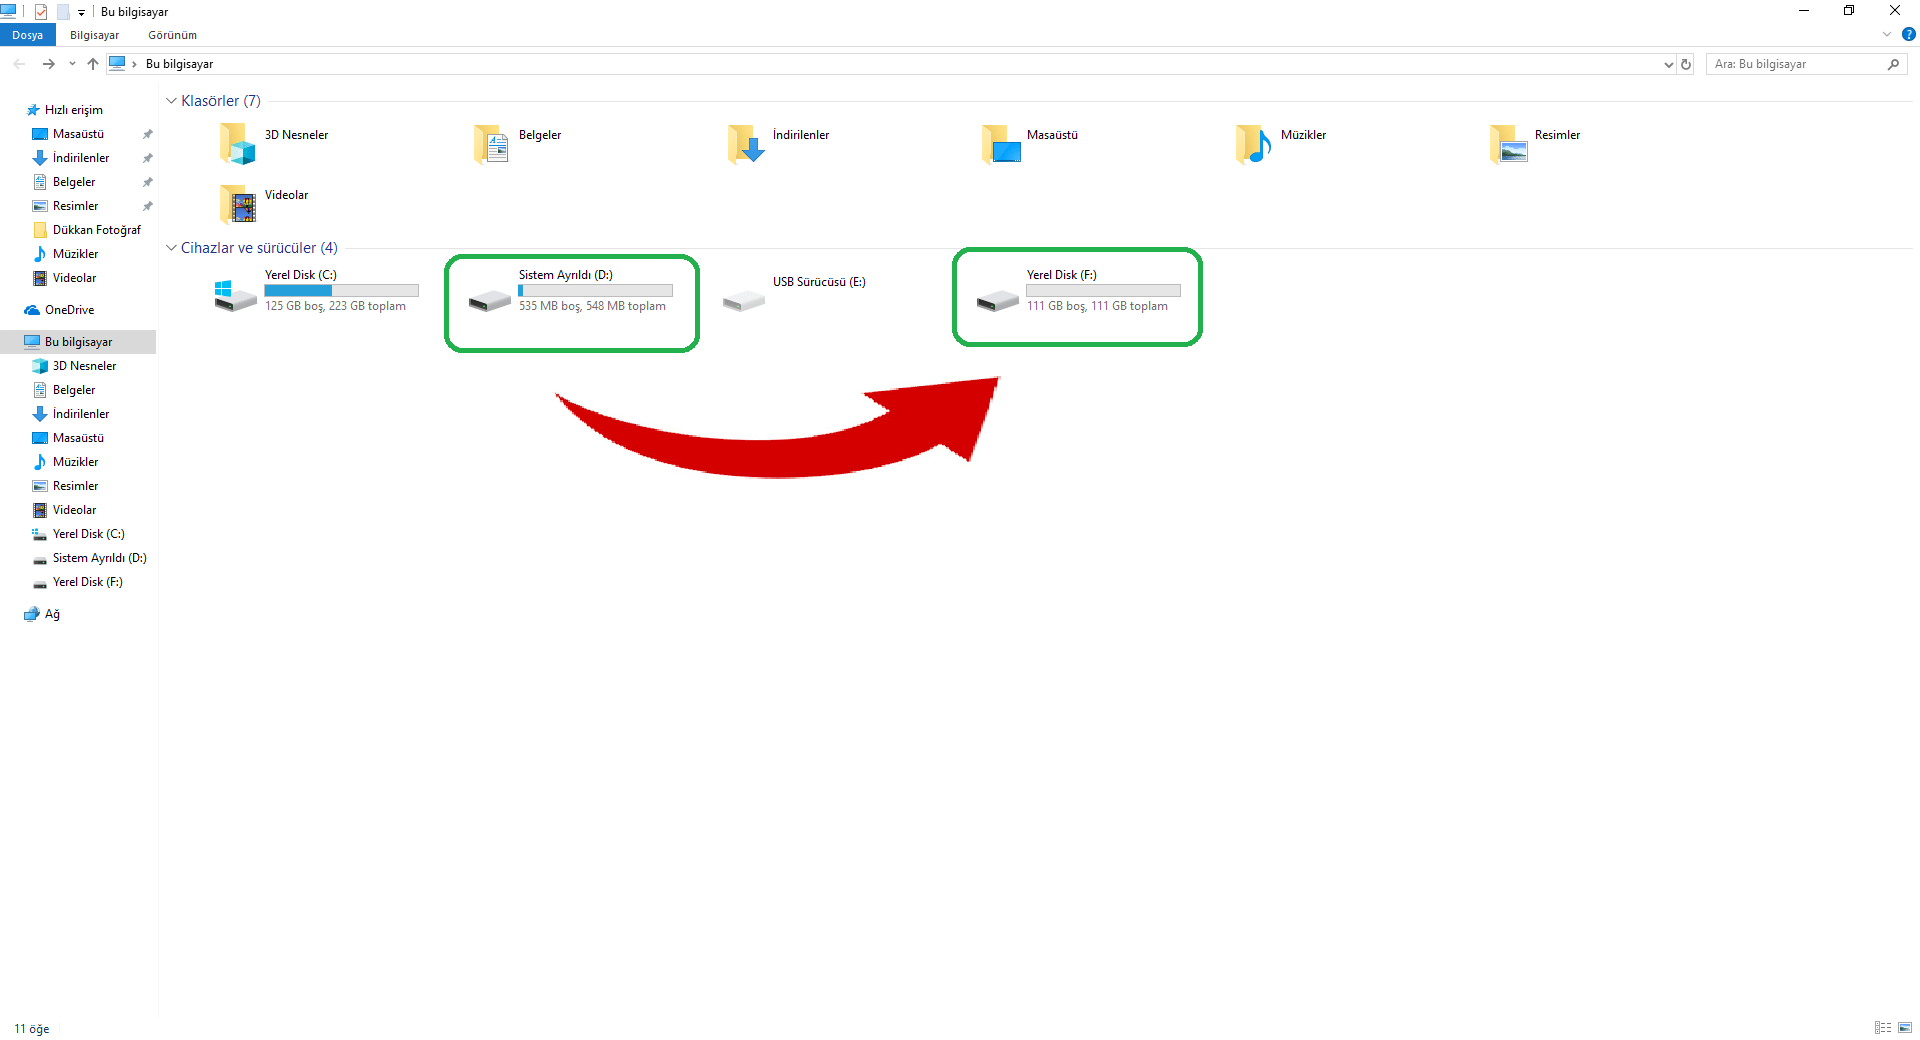Open the address bar history dropdown
The image size is (1920, 1040).
(1668, 64)
